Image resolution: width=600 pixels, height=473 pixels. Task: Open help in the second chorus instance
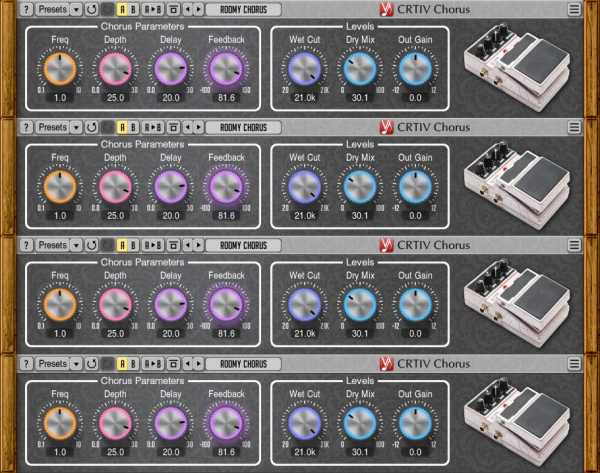(26, 127)
